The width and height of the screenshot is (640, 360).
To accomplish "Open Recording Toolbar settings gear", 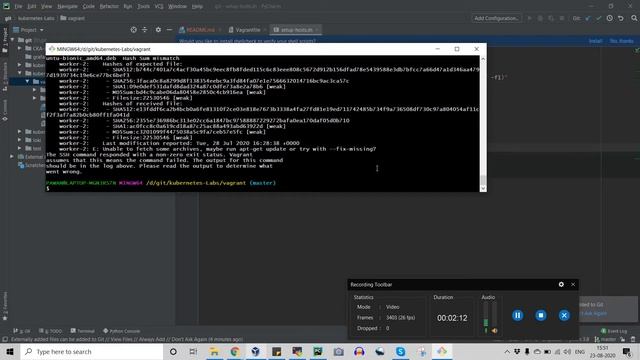I will (x=561, y=284).
